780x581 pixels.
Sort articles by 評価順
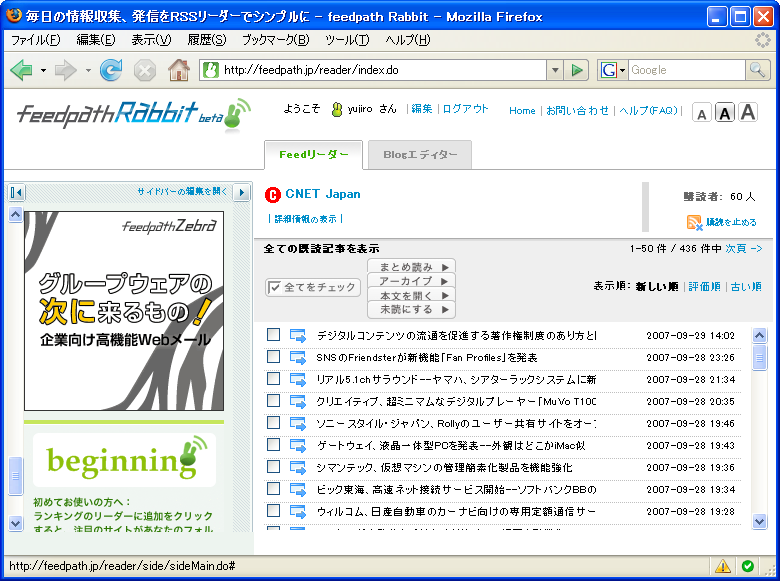click(x=704, y=287)
